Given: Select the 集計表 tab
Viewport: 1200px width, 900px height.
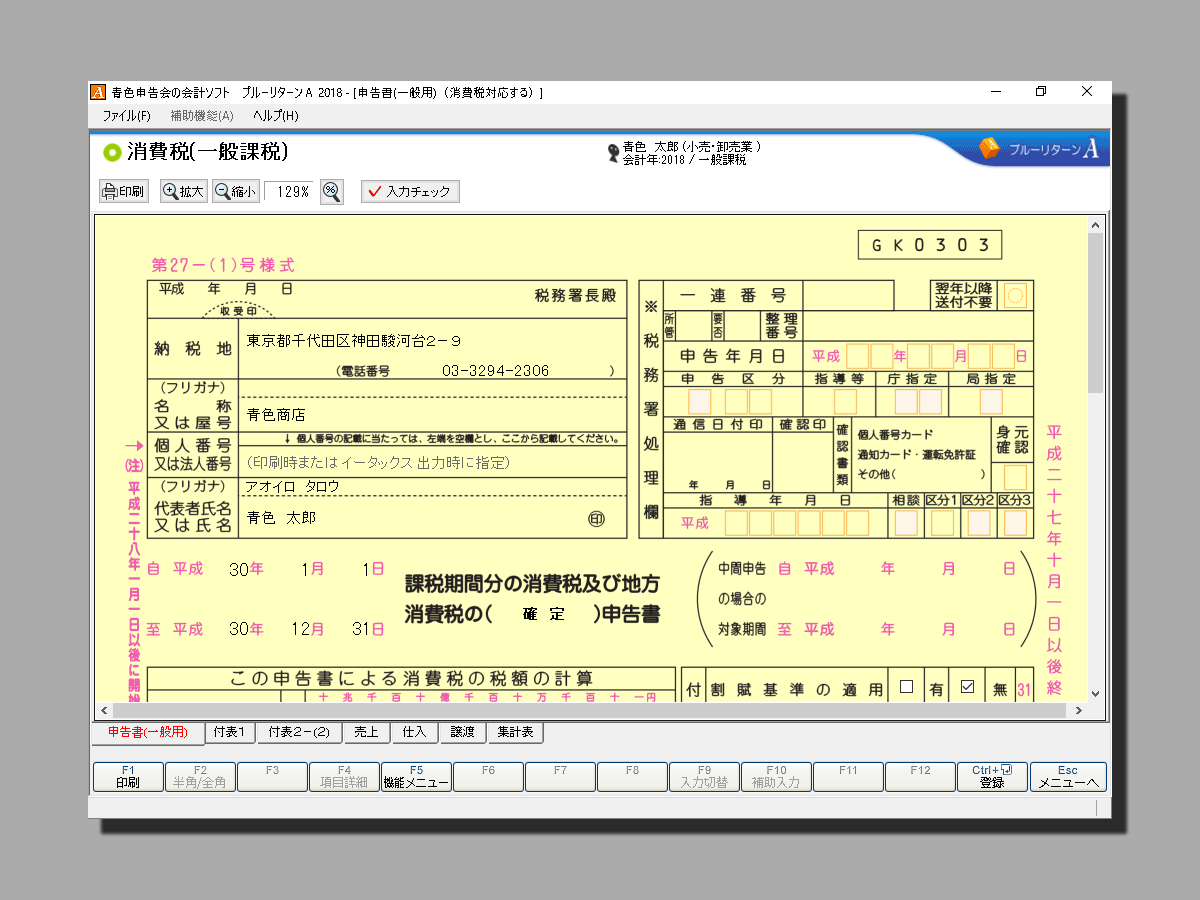Looking at the screenshot, I should pos(515,732).
